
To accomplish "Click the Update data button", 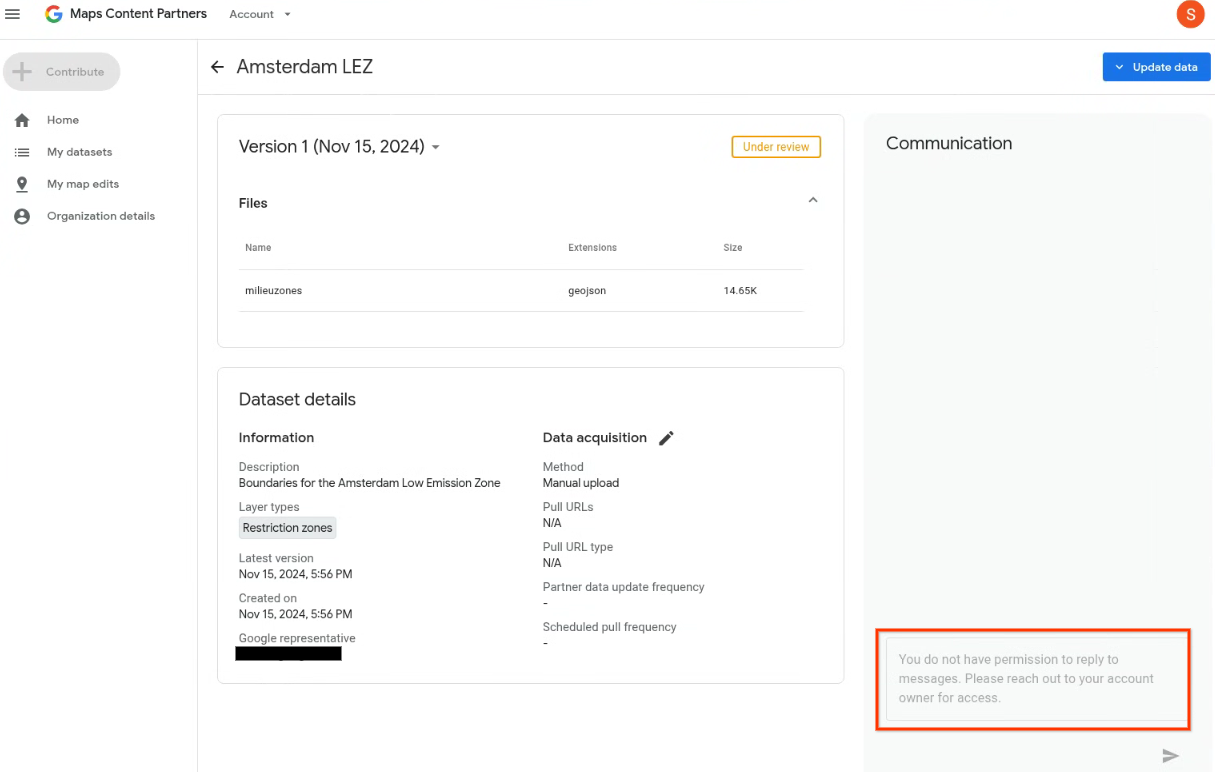I will coord(1156,67).
